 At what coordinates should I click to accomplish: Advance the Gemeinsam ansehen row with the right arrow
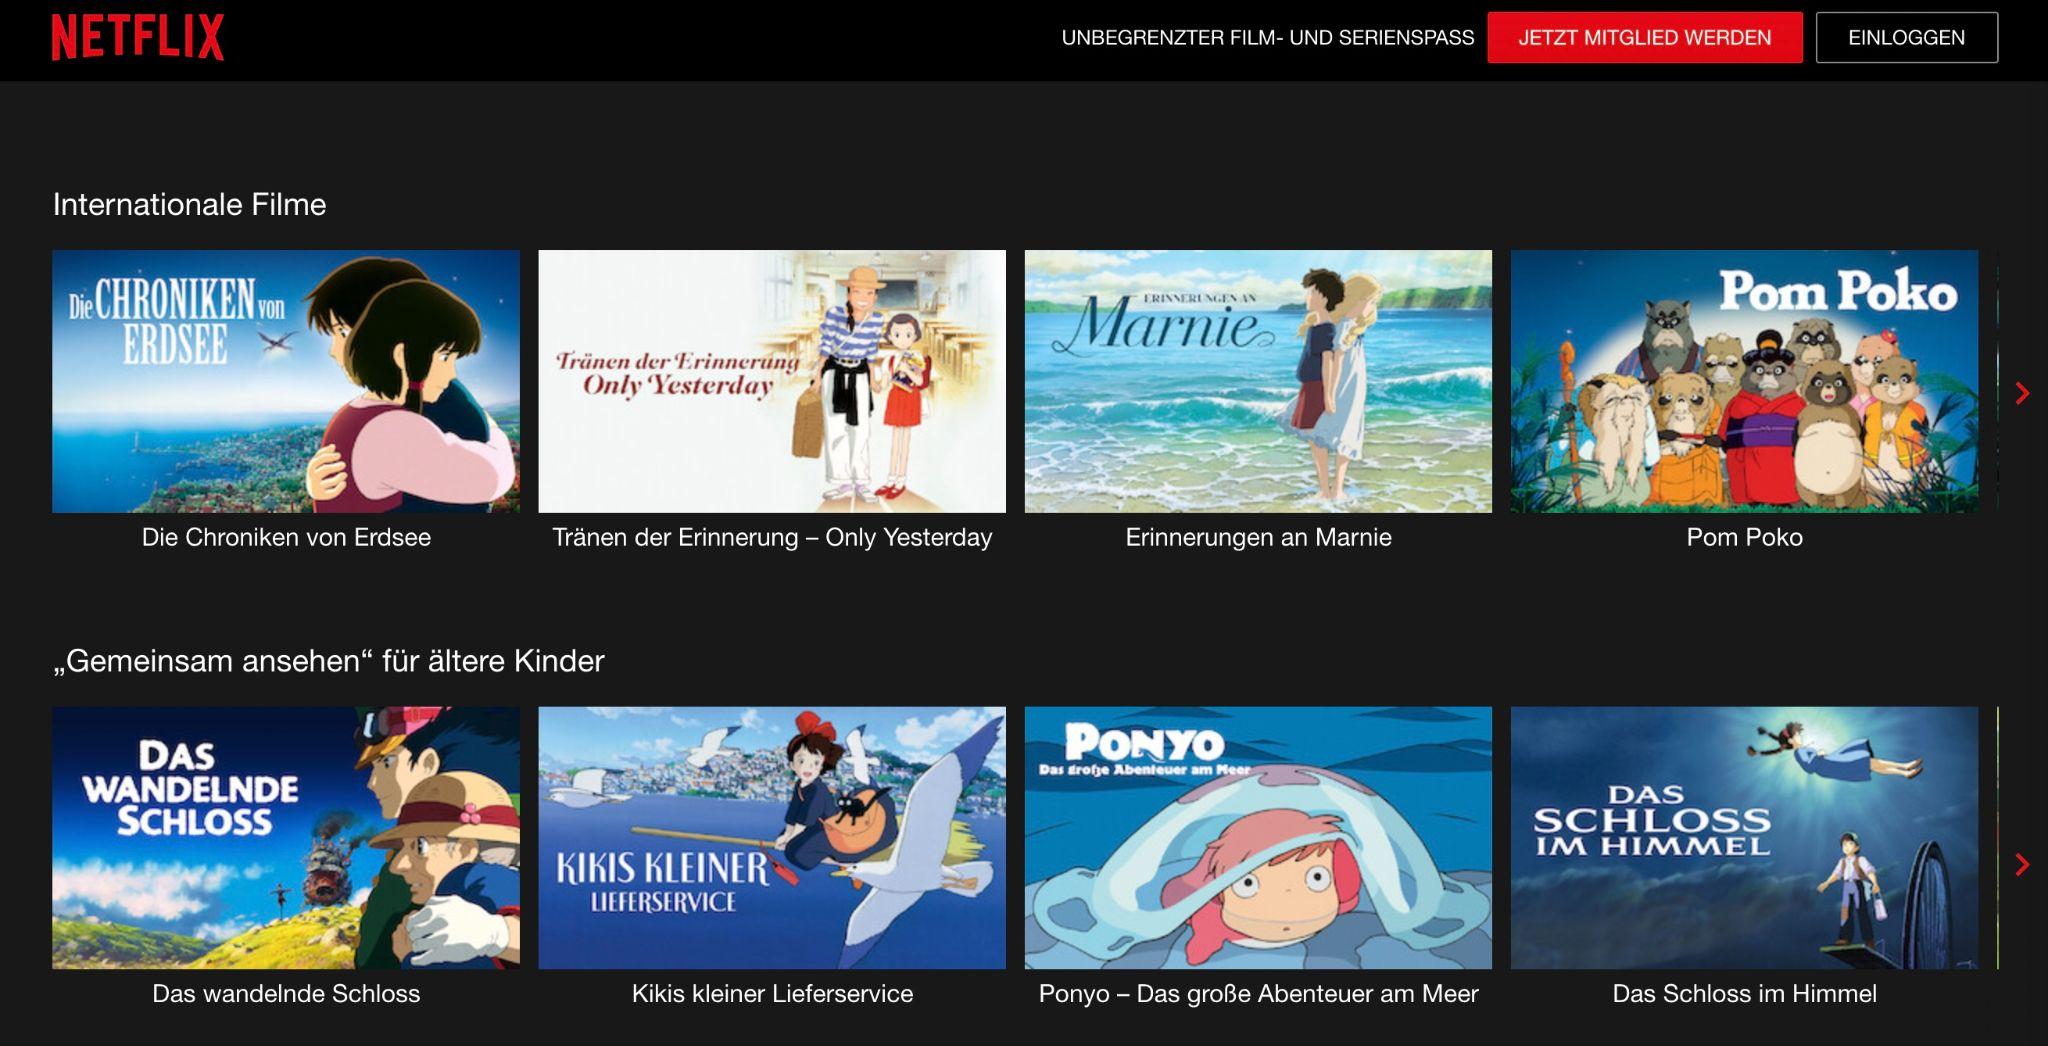(2022, 864)
